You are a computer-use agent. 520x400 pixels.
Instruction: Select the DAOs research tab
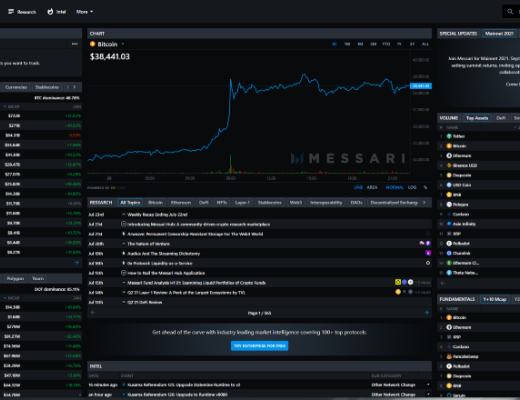point(356,202)
